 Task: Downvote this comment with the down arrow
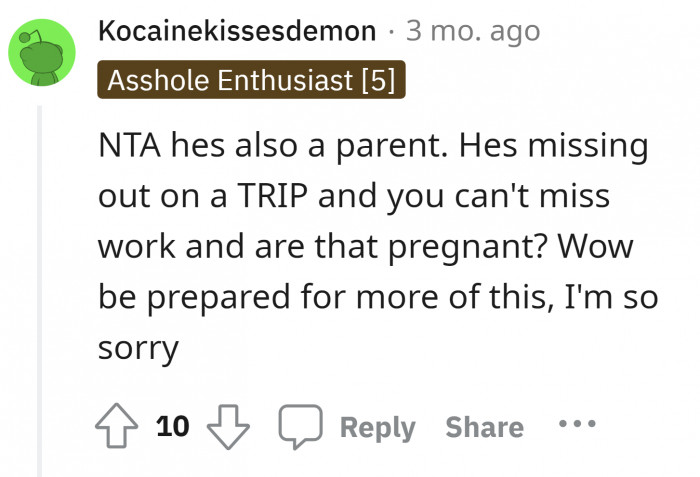pos(228,427)
